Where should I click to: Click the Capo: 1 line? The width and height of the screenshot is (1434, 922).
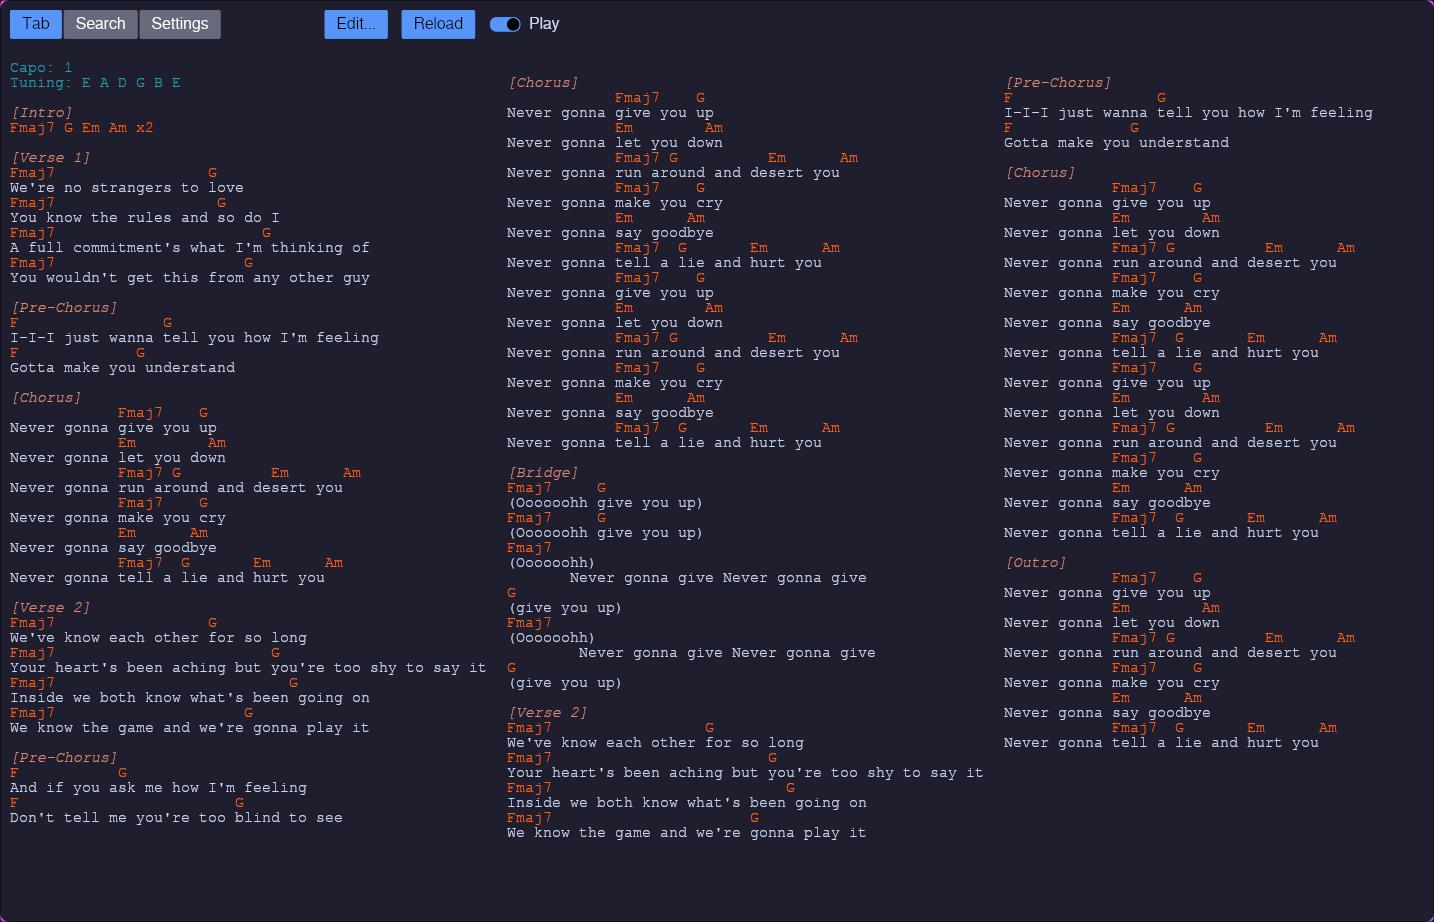coord(41,68)
